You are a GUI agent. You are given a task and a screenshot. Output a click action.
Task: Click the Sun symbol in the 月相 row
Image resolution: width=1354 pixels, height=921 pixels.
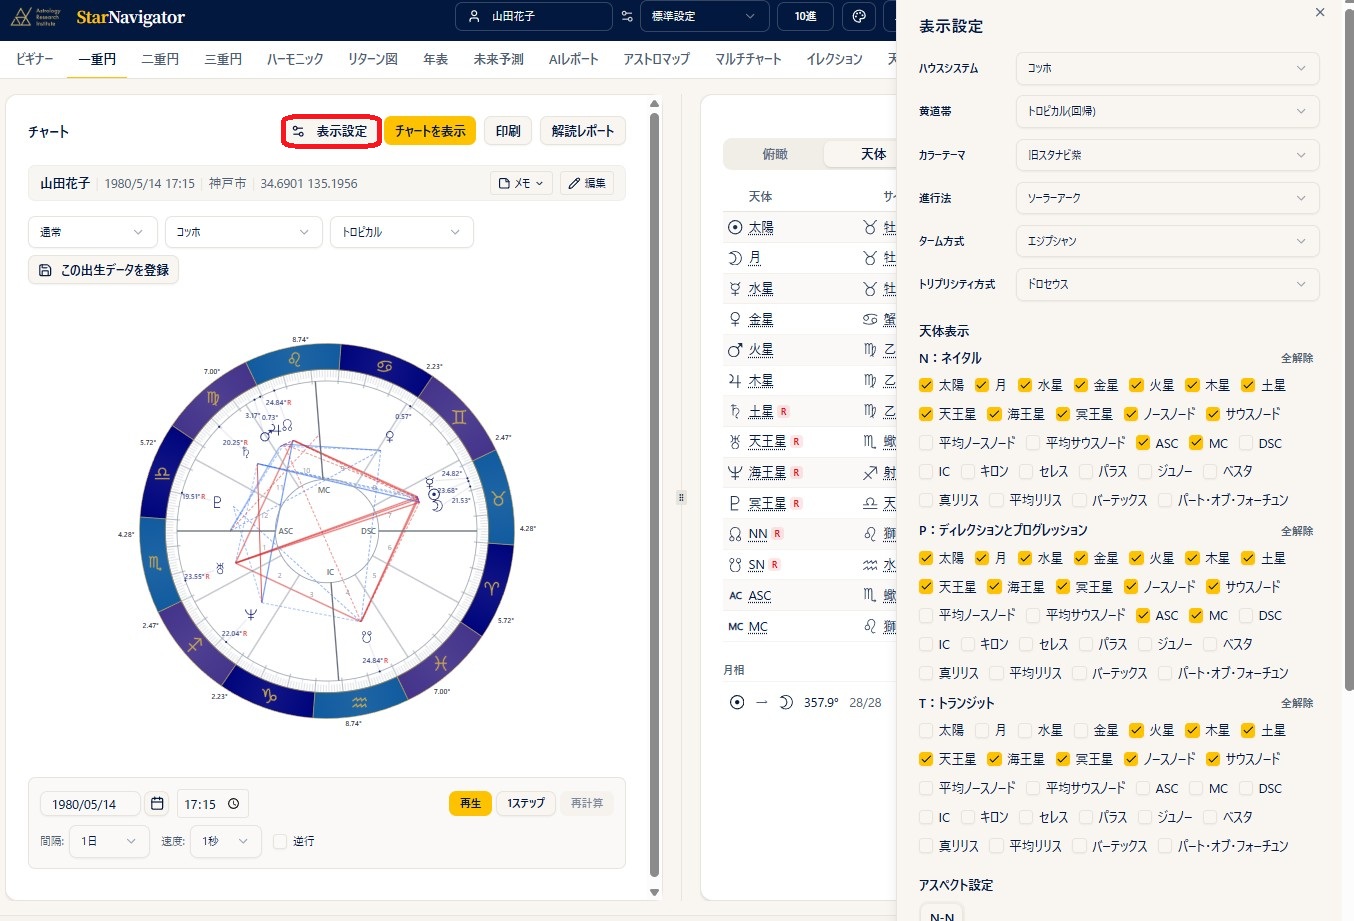(x=737, y=702)
